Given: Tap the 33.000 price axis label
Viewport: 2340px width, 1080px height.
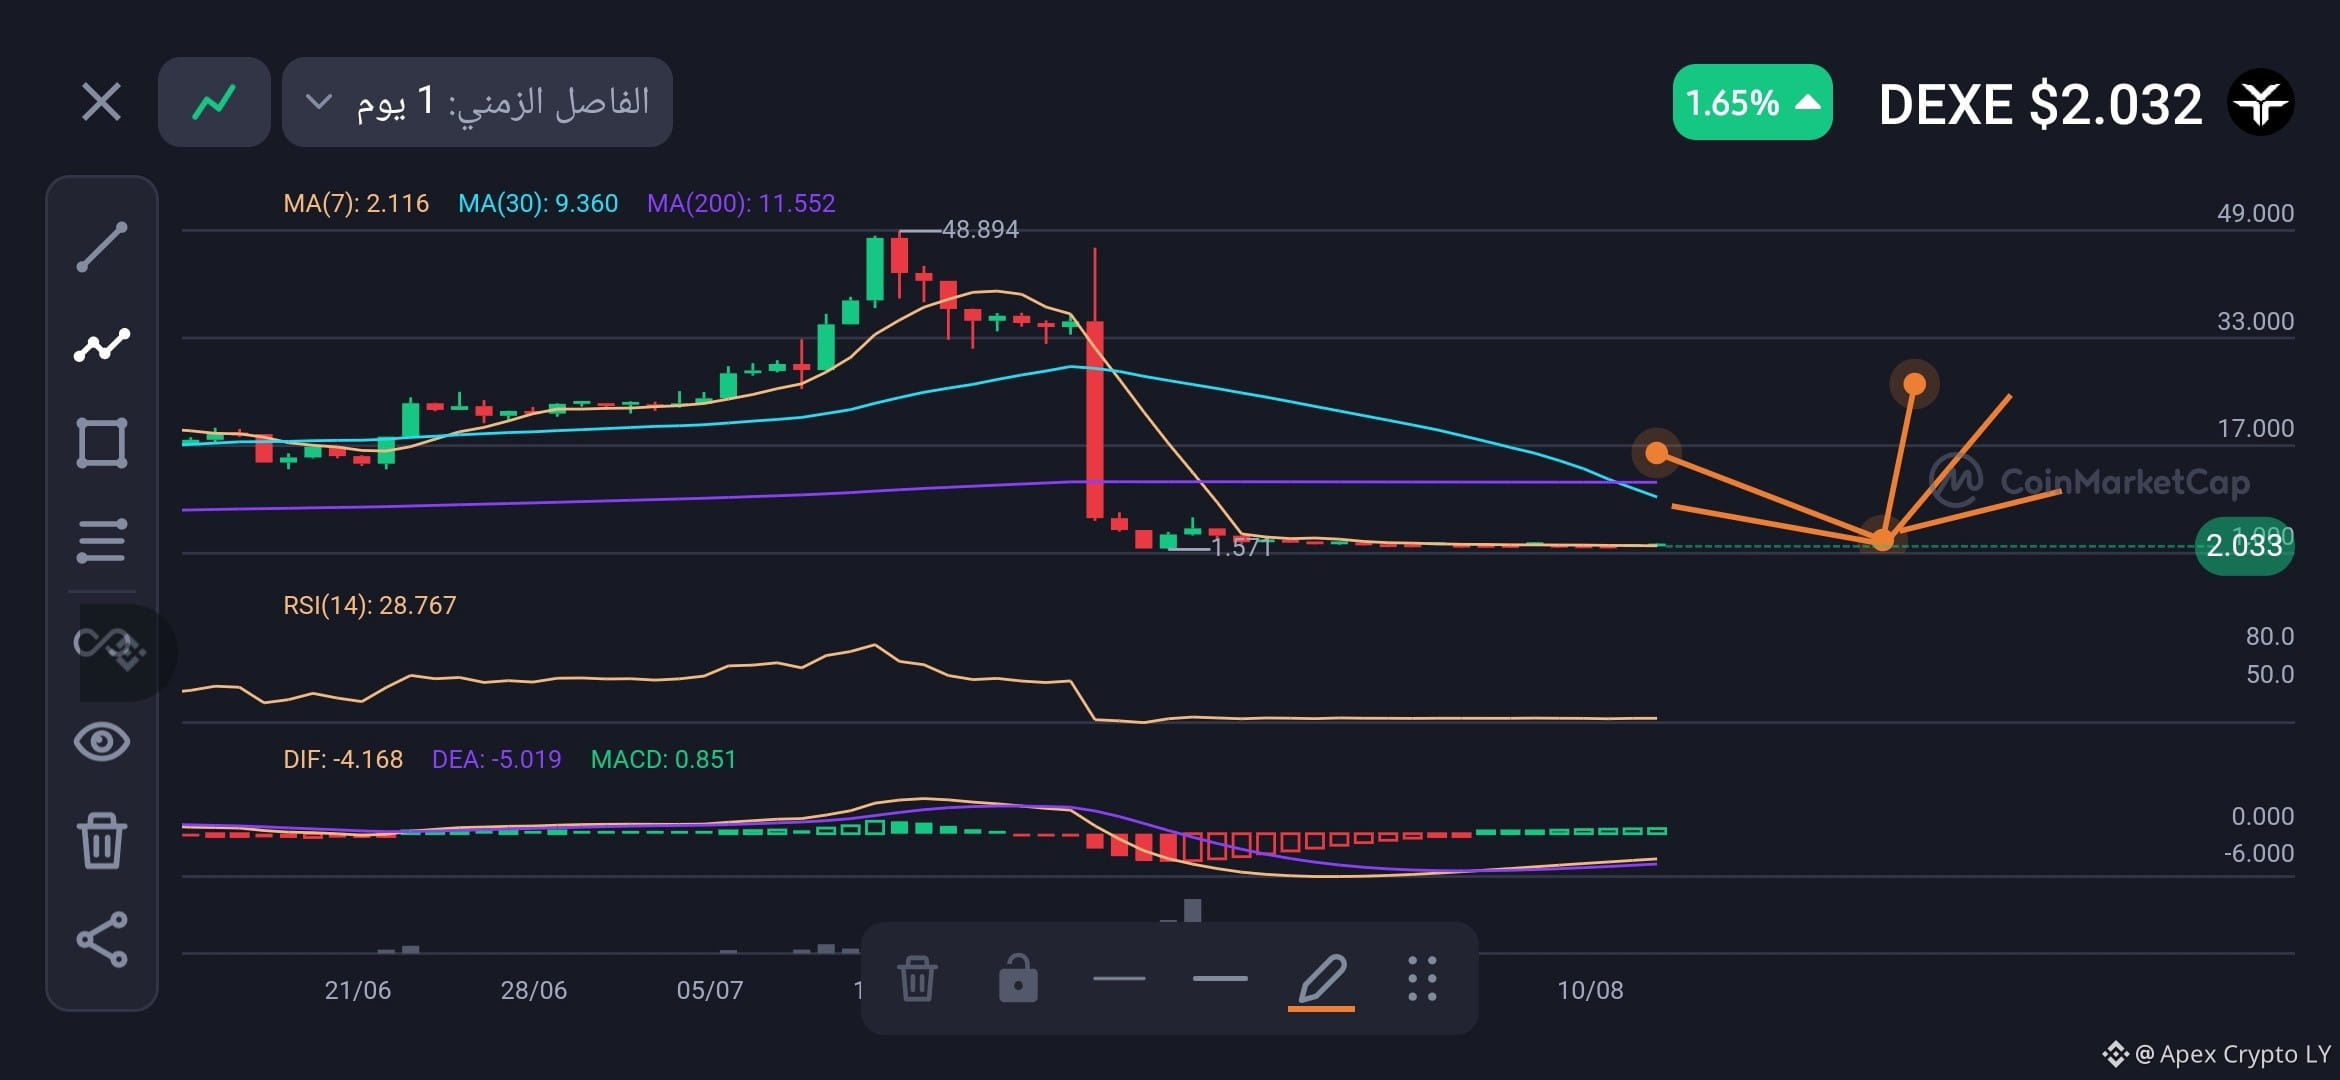Looking at the screenshot, I should pyautogui.click(x=2255, y=321).
